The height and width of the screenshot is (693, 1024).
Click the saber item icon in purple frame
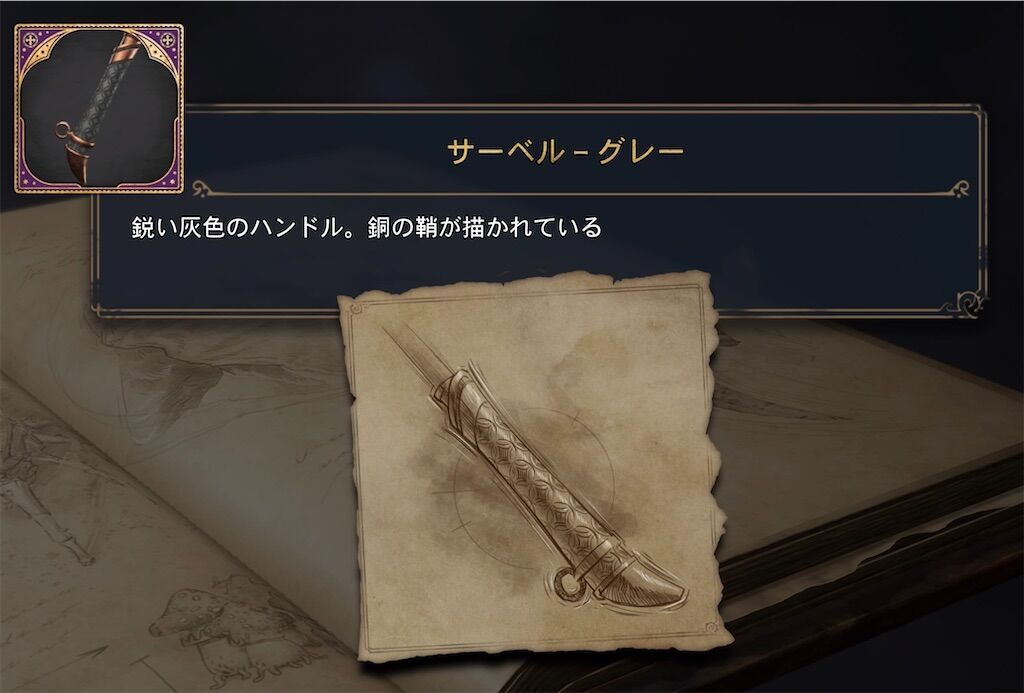pyautogui.click(x=99, y=108)
